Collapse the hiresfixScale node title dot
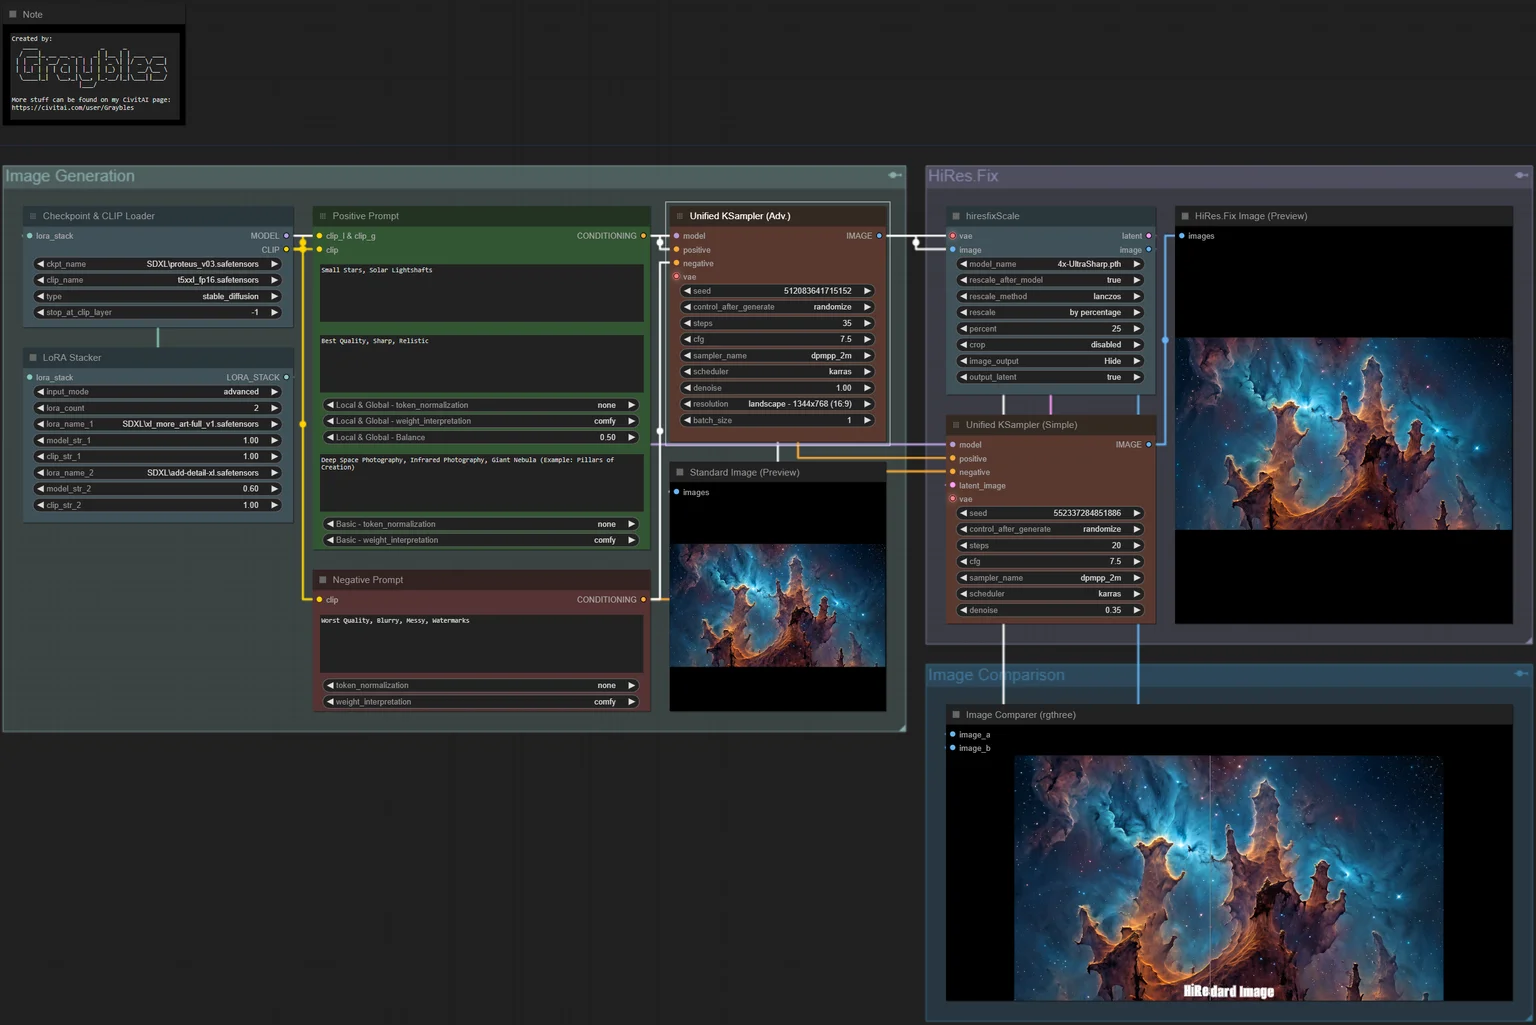This screenshot has width=1536, height=1025. point(956,216)
